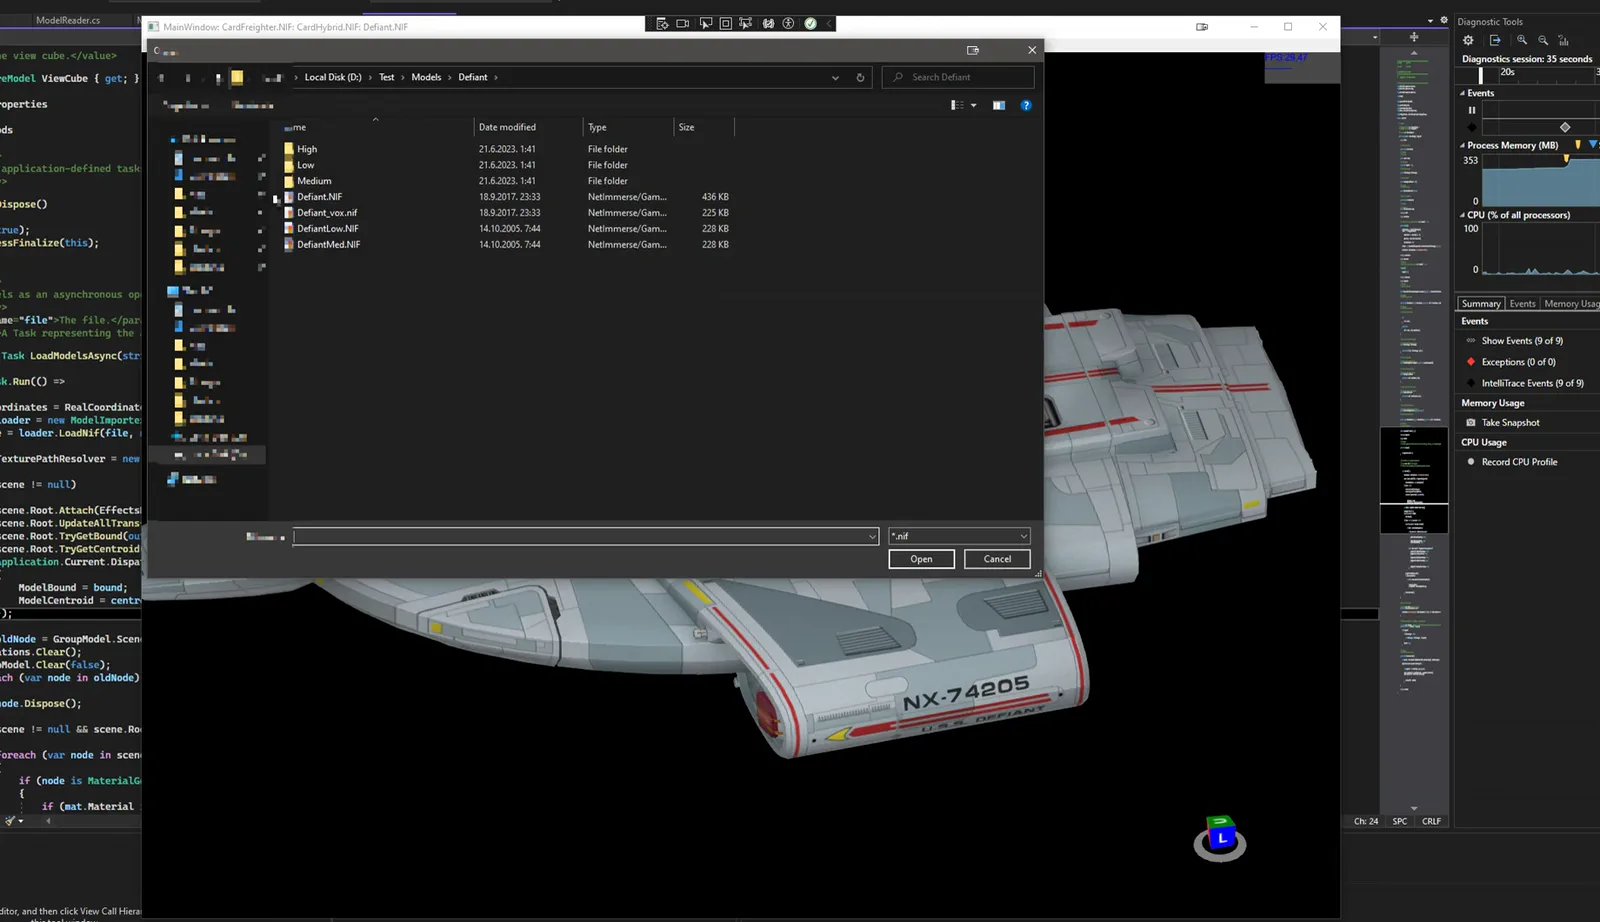Switch to the Events tab in Diagnostic Tools
The width and height of the screenshot is (1600, 922).
(1522, 304)
